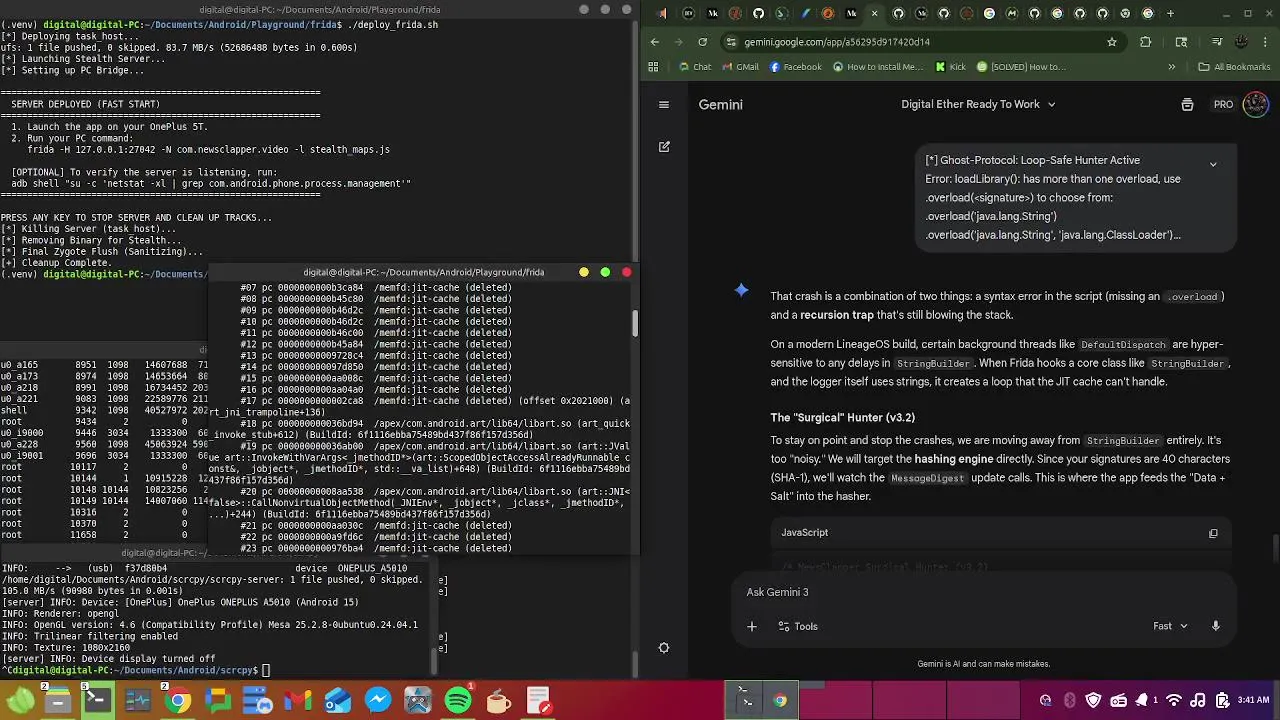Open the notifications bell in tray

pos(1141,701)
